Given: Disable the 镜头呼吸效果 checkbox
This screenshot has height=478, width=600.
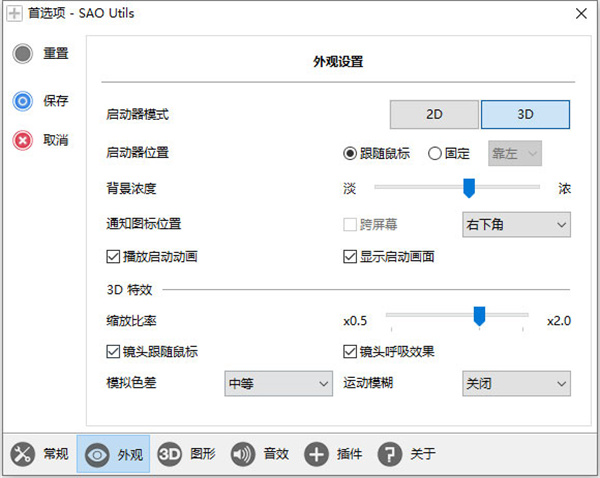Looking at the screenshot, I should (x=350, y=352).
